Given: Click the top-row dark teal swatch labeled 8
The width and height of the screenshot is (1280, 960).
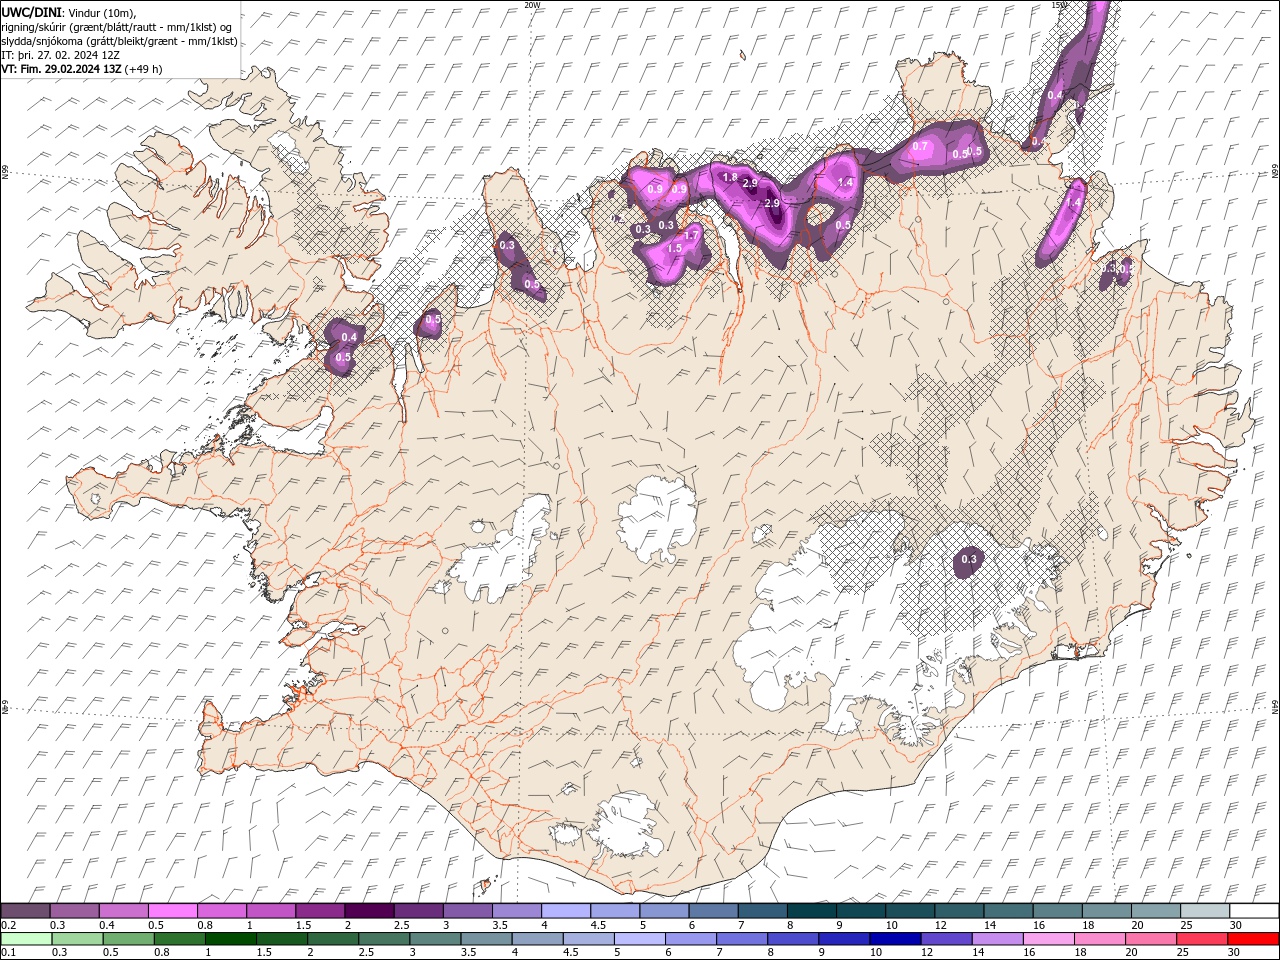Looking at the screenshot, I should [812, 911].
